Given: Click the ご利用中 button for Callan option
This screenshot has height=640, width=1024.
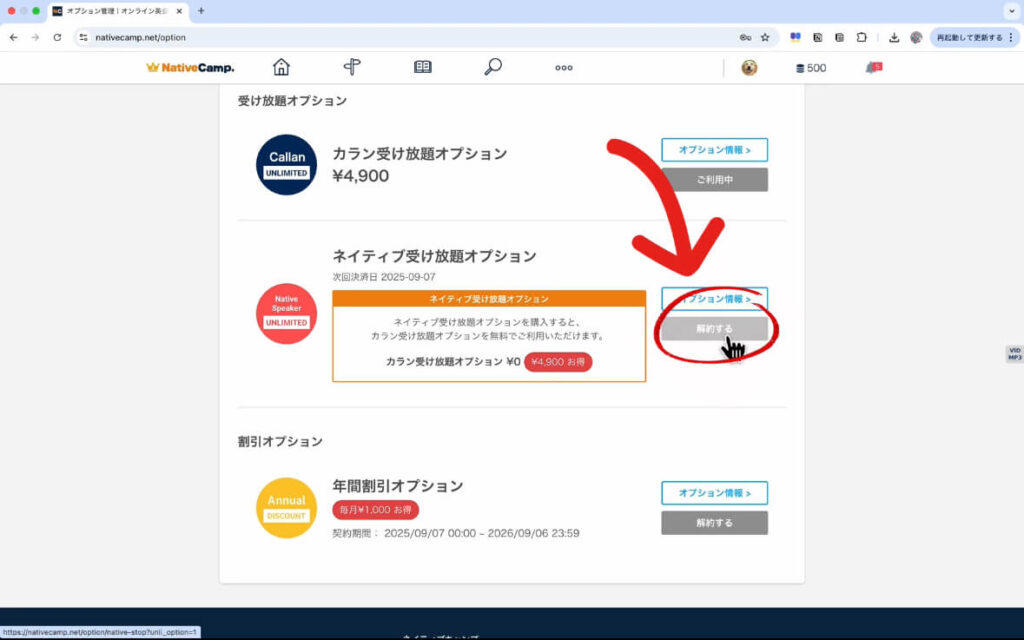Looking at the screenshot, I should click(714, 180).
